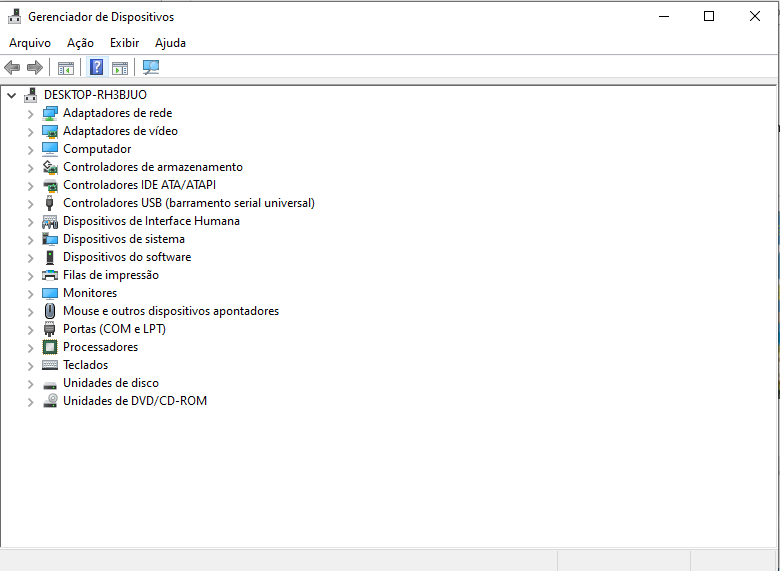Screen dimensions: 780x571
Task: Expand the Monitores chevron
Action: click(30, 293)
